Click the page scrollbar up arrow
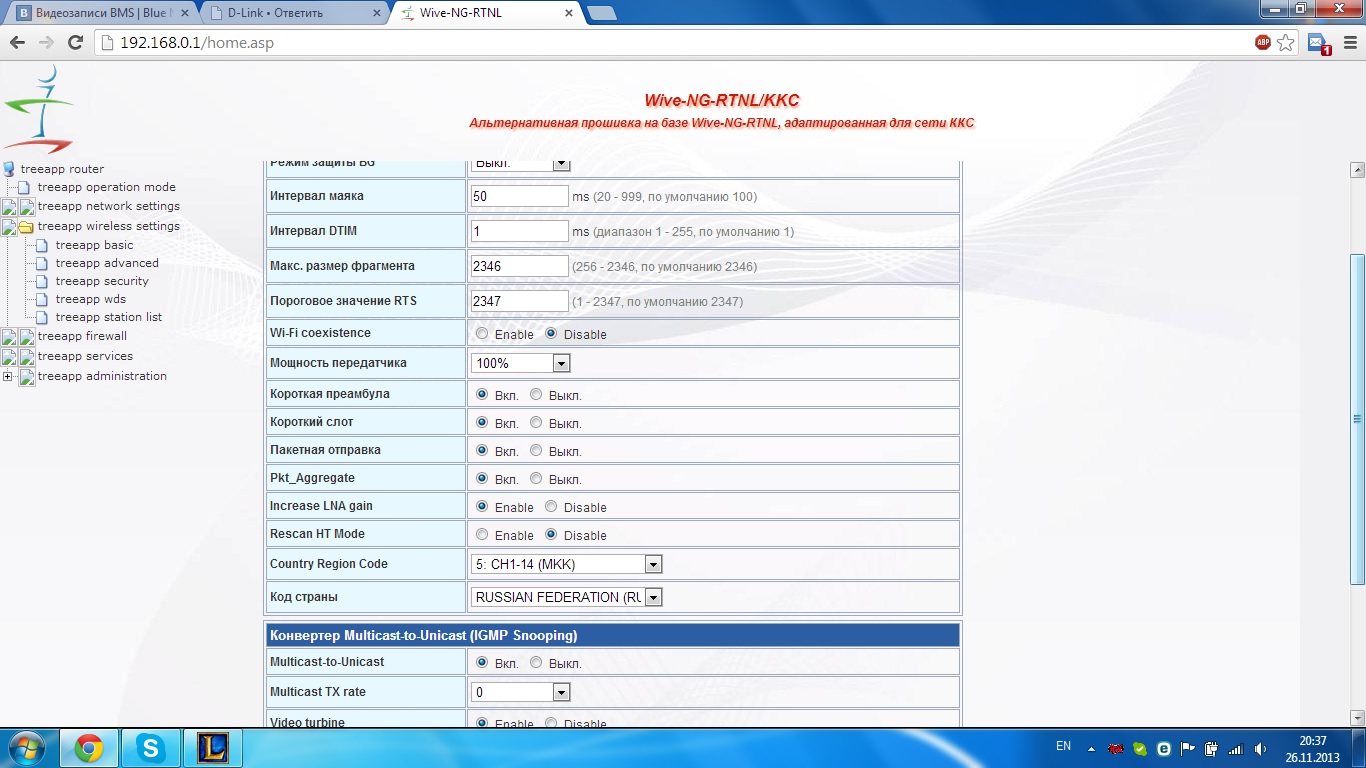 coord(1357,169)
